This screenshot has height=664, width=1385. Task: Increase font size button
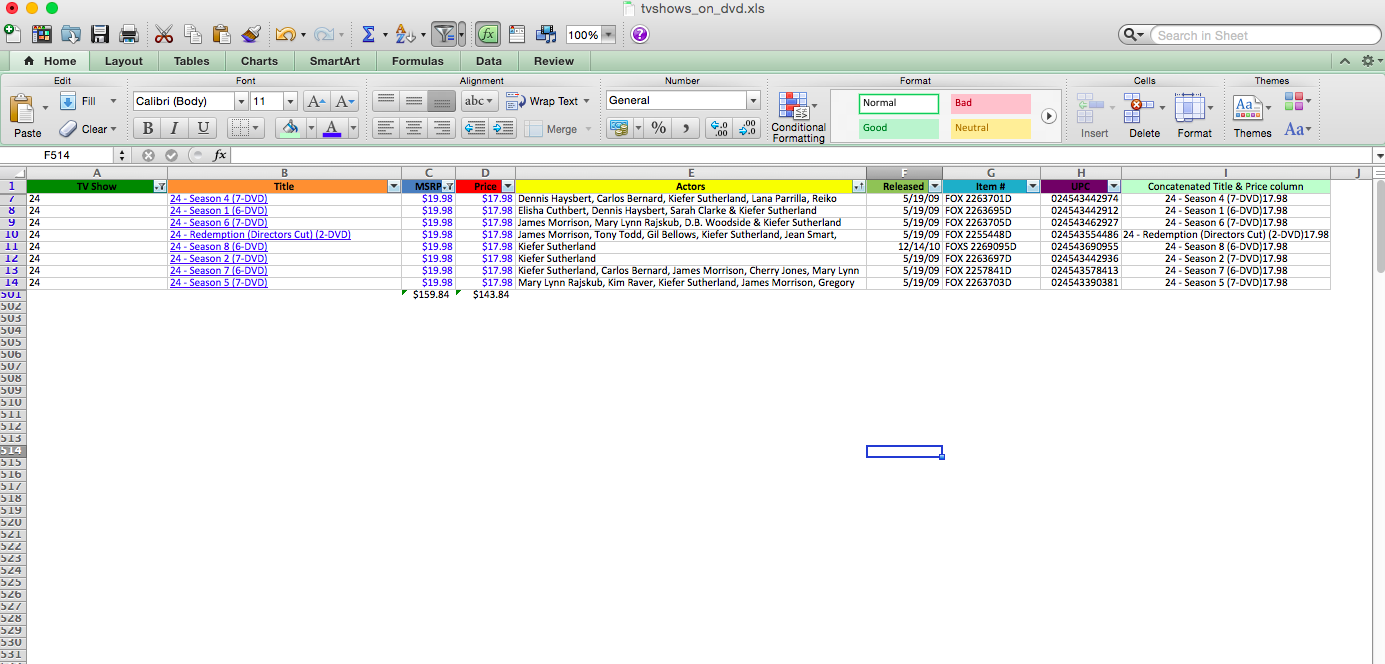(x=316, y=101)
